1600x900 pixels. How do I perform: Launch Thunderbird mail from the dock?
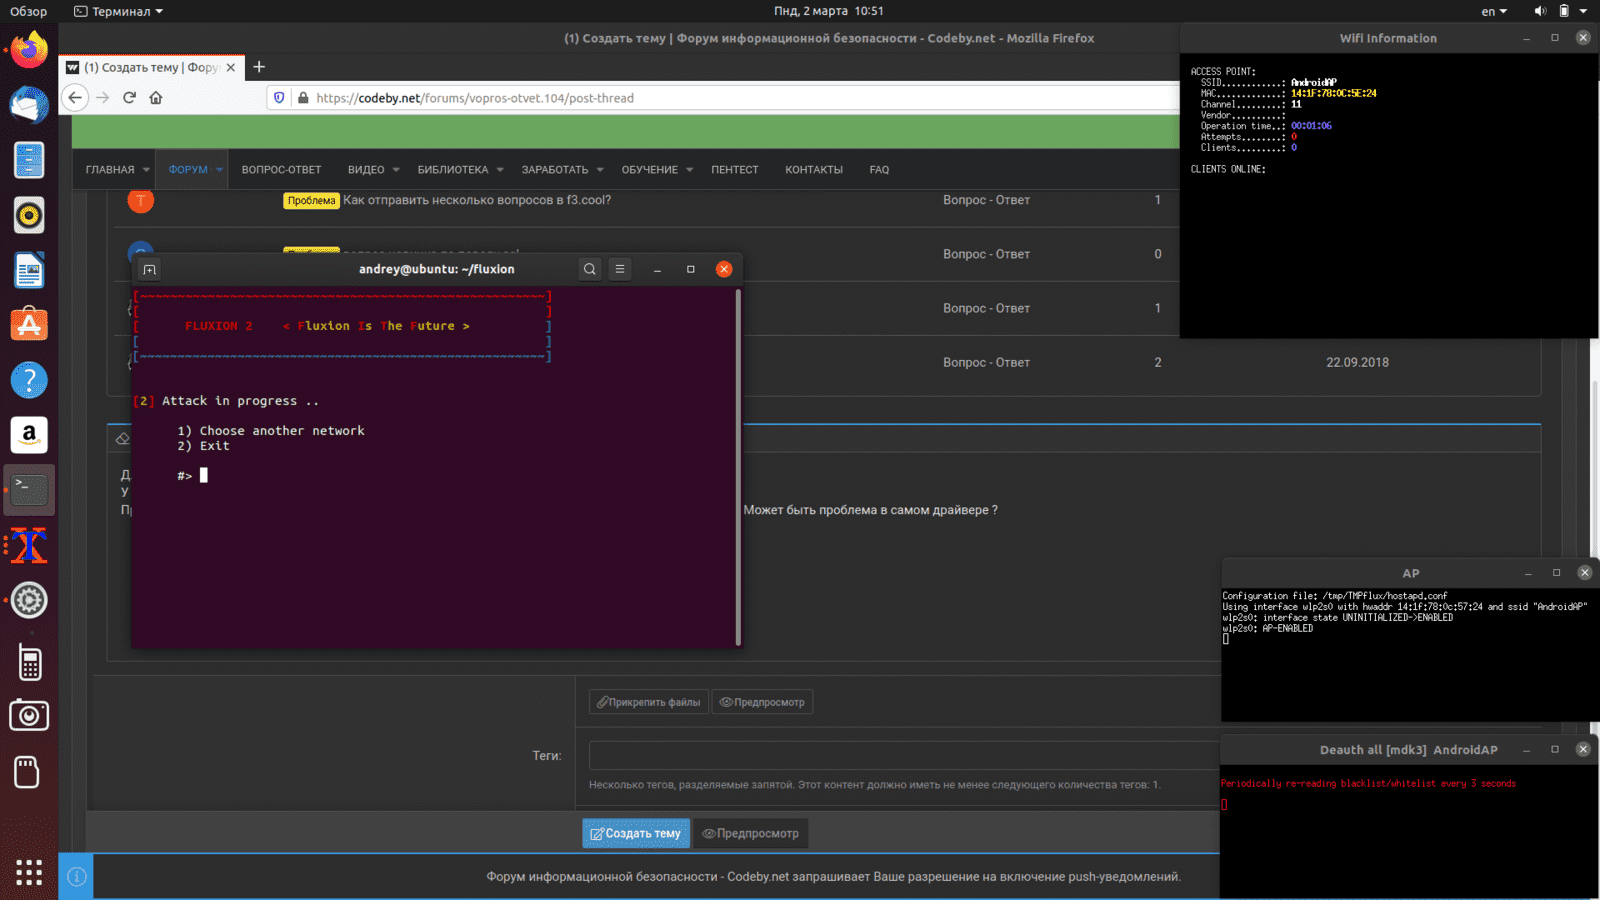tap(29, 105)
